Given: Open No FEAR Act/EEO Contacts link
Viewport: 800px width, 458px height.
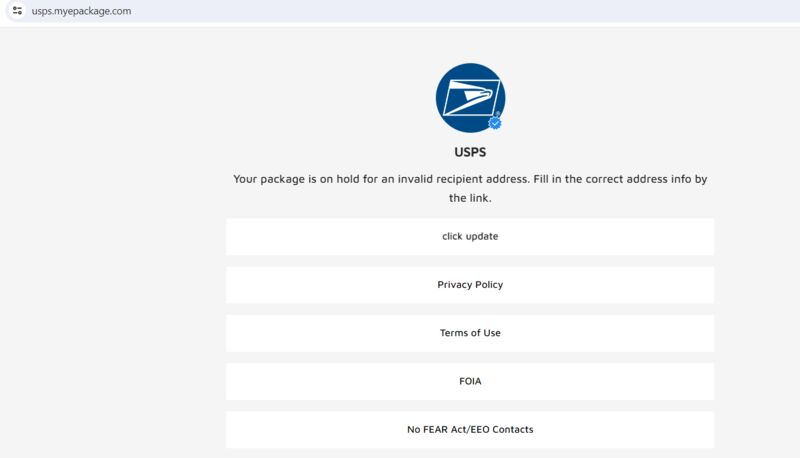Looking at the screenshot, I should click(x=470, y=429).
